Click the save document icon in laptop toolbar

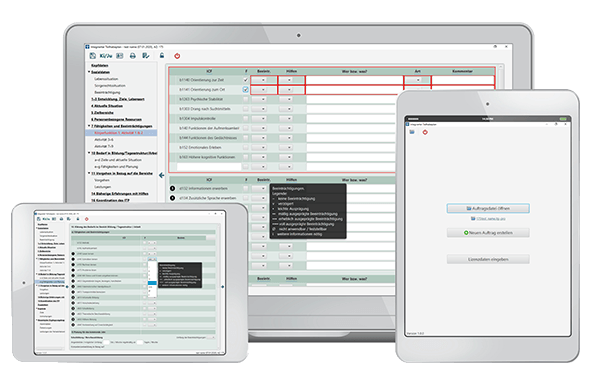tap(93, 56)
